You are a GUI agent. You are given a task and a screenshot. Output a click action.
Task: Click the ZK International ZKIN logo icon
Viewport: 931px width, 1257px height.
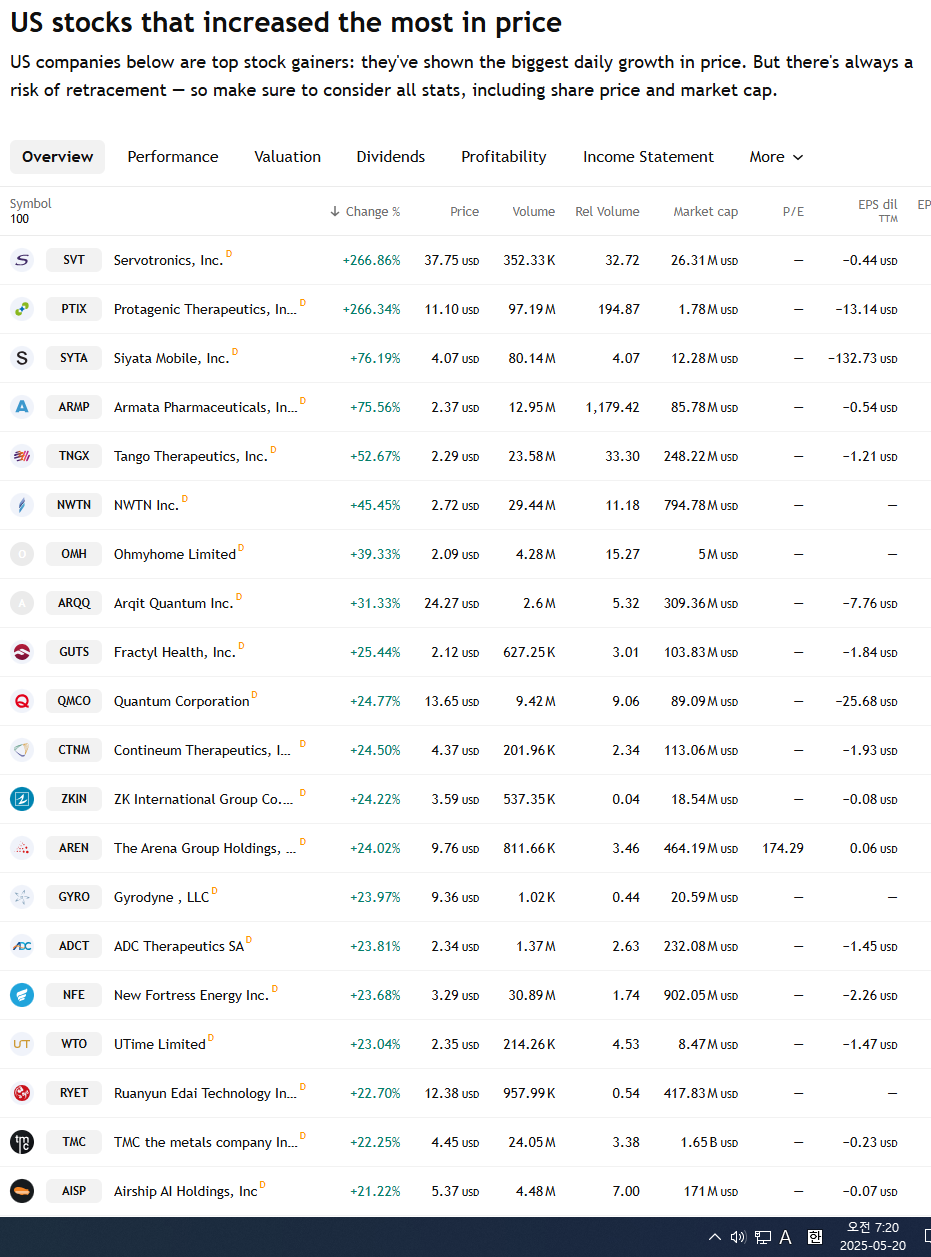tap(22, 799)
